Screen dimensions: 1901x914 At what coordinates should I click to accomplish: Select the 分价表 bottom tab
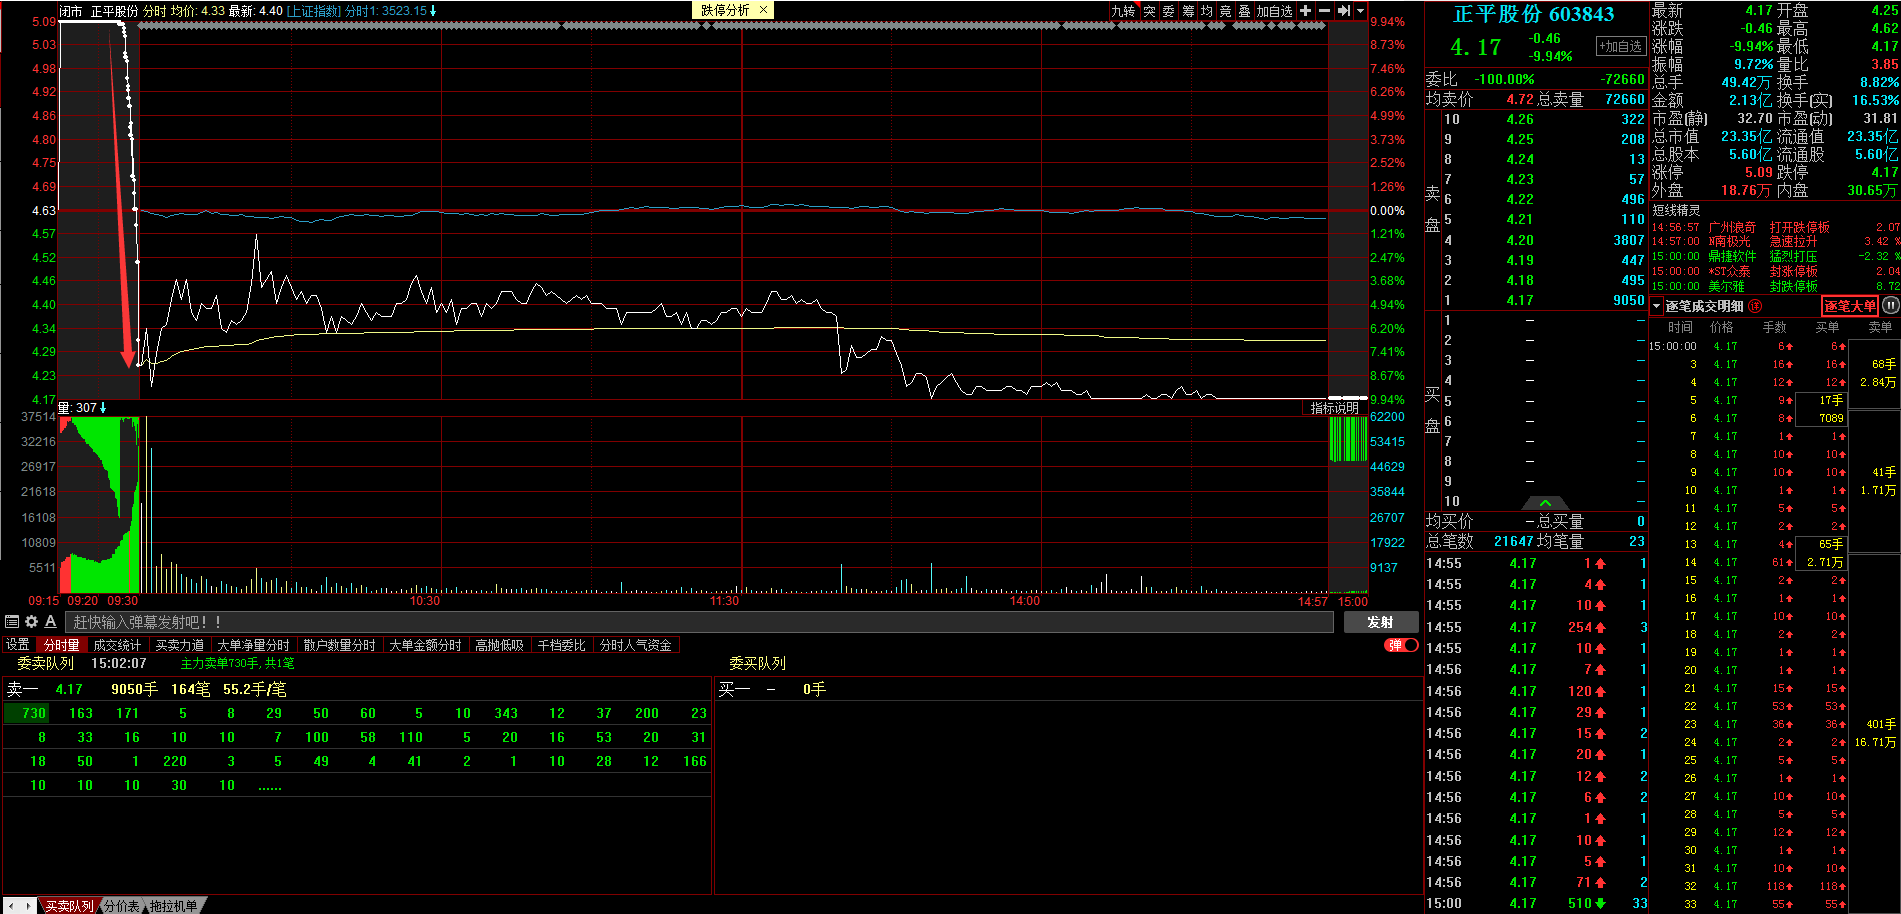tap(121, 906)
